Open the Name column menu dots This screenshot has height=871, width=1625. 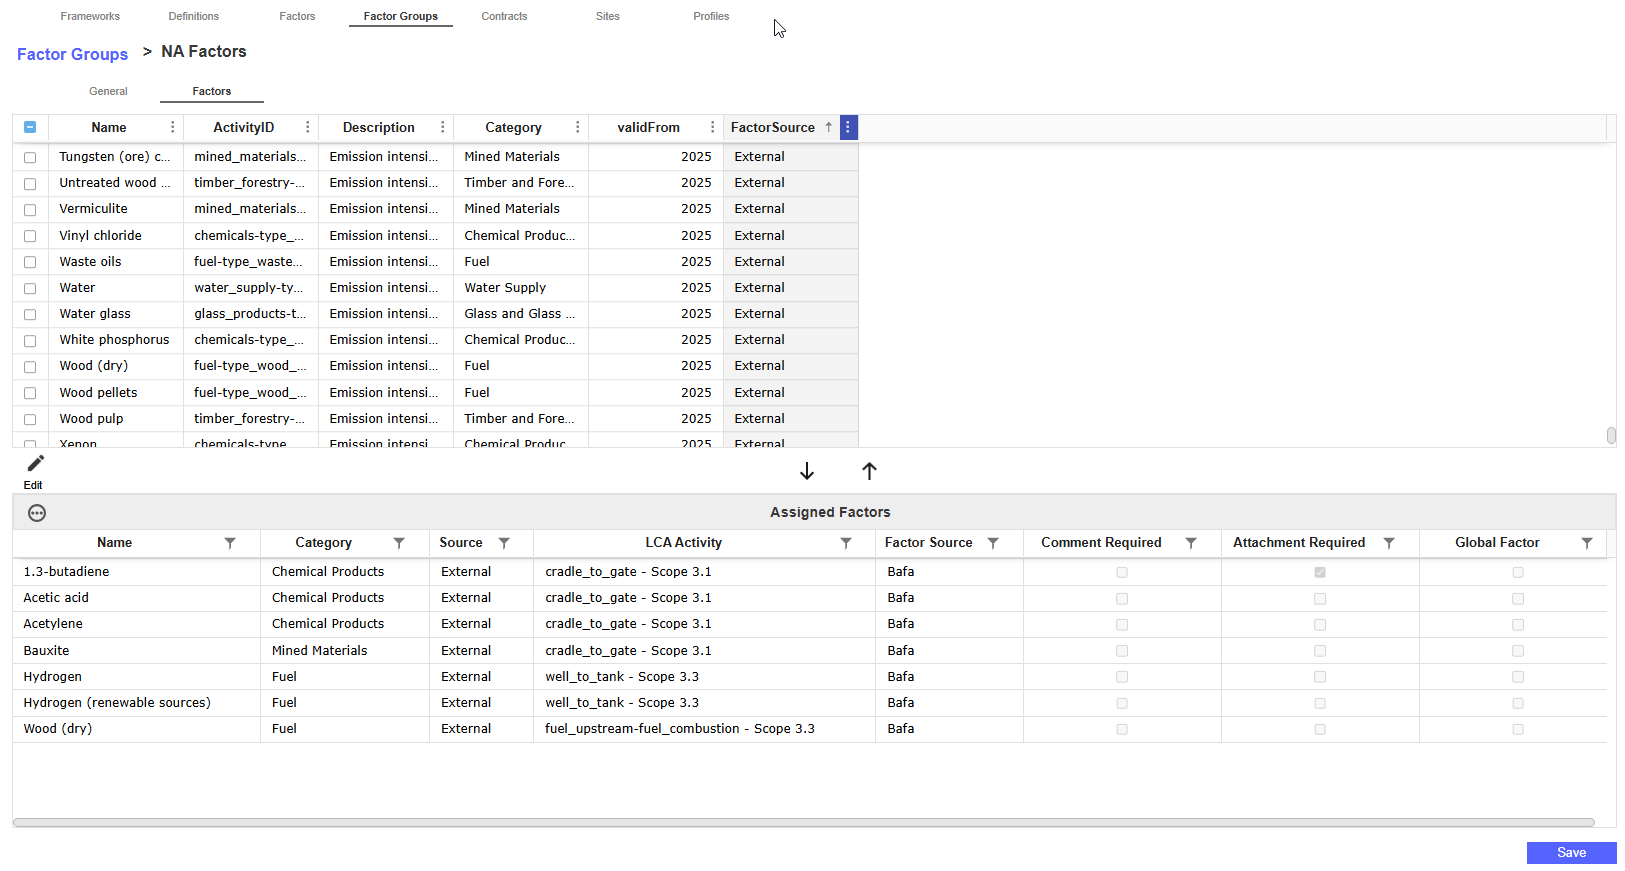173,127
